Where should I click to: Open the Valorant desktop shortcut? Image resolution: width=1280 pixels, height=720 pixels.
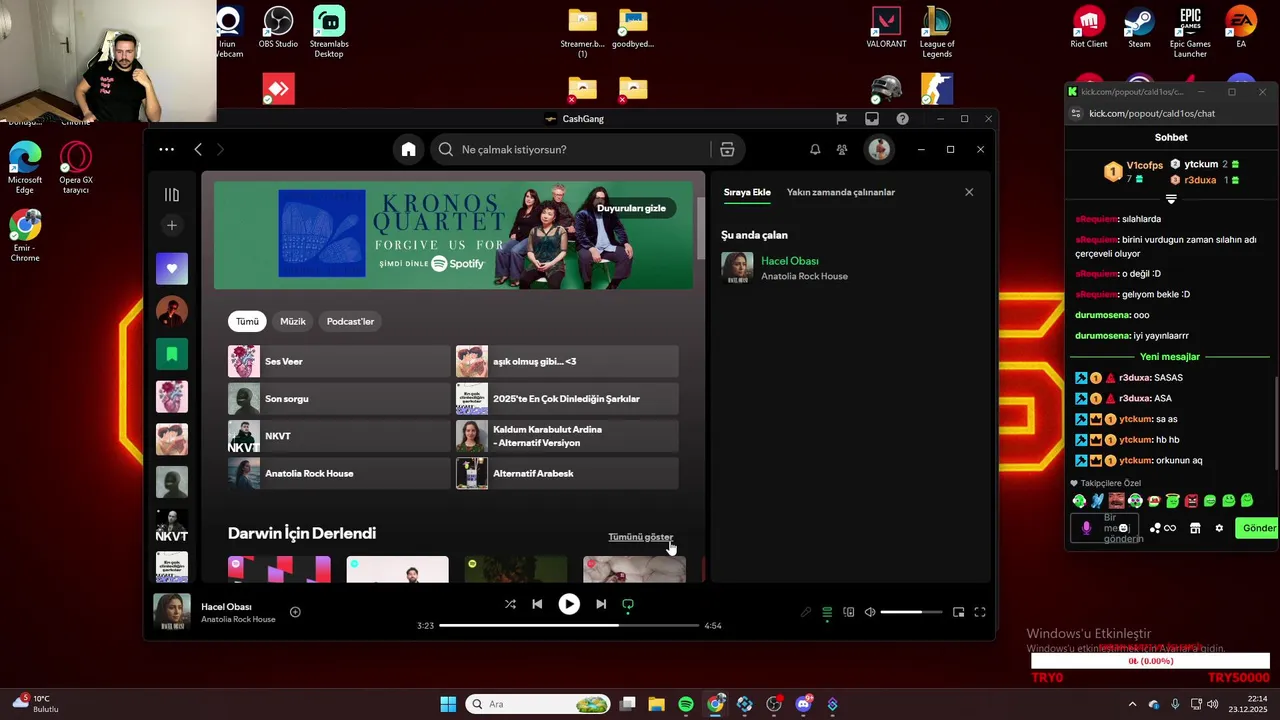[886, 28]
